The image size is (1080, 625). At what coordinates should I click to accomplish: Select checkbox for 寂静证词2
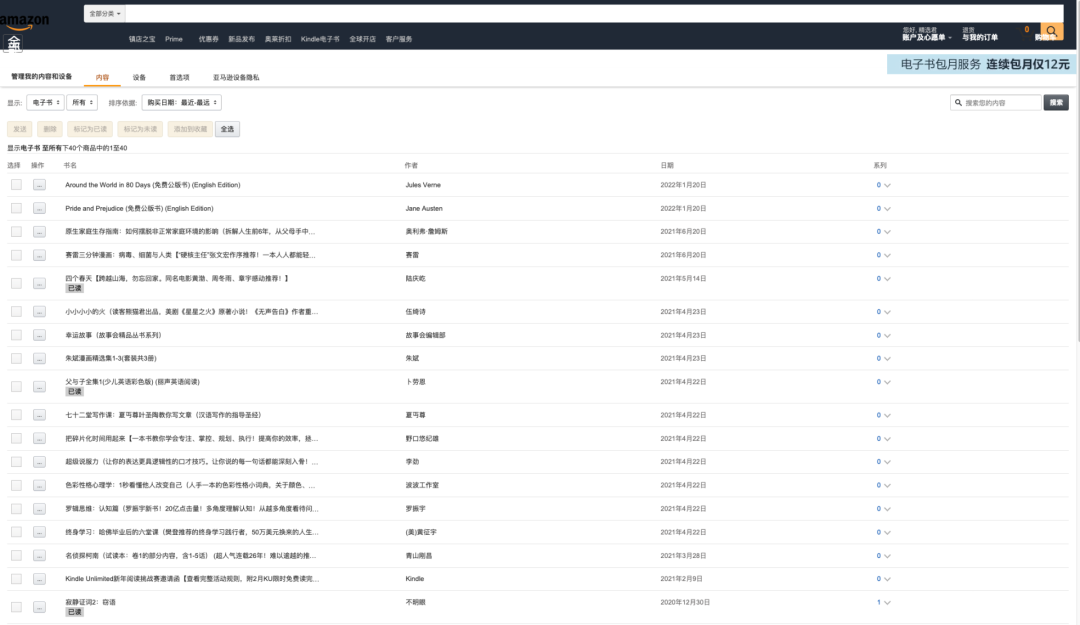point(17,607)
